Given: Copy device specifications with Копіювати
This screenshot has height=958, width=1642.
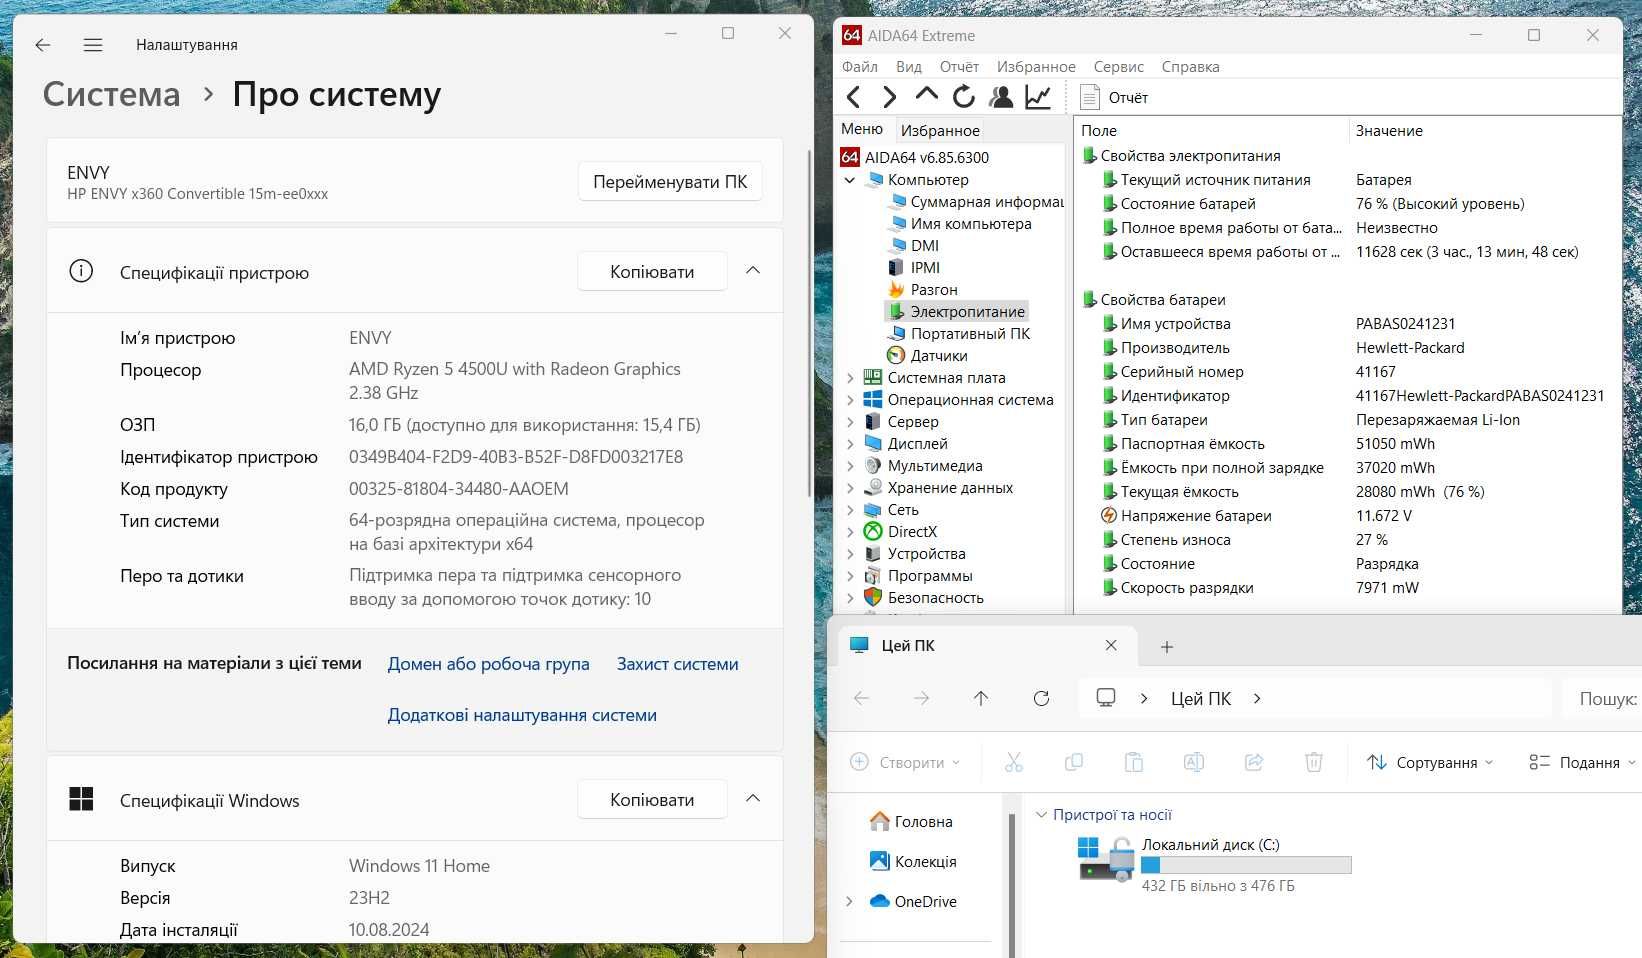Looking at the screenshot, I should click(x=652, y=272).
